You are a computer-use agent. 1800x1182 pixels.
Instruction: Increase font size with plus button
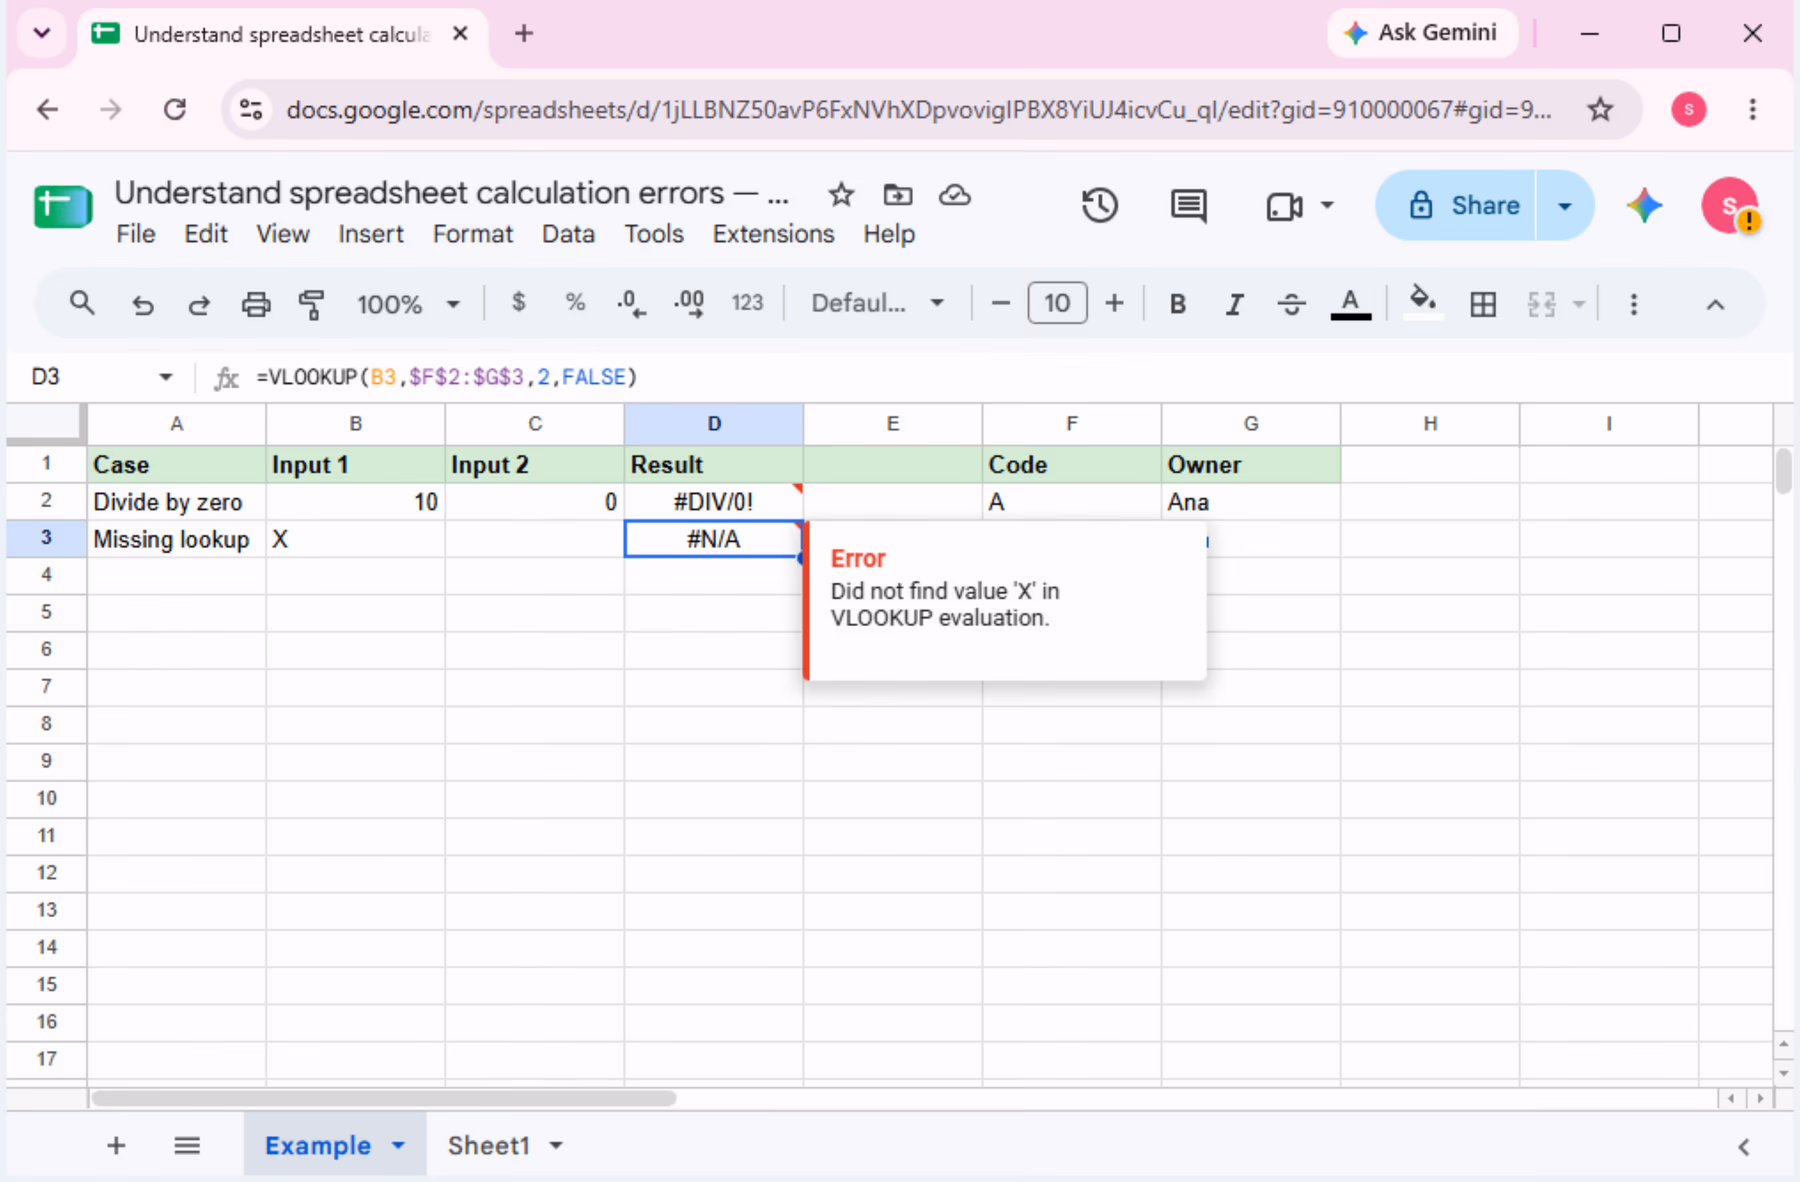click(x=1114, y=304)
